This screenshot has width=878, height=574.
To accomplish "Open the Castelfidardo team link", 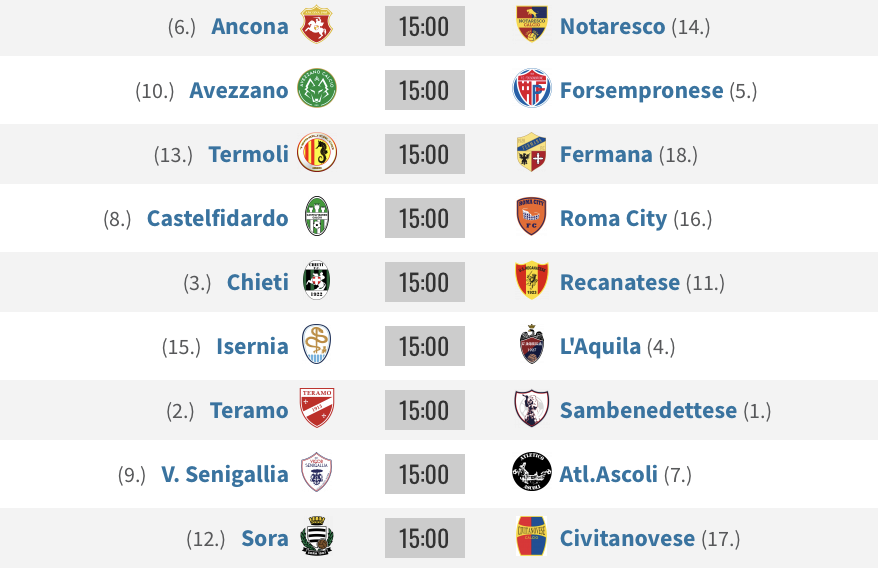I will 217,218.
